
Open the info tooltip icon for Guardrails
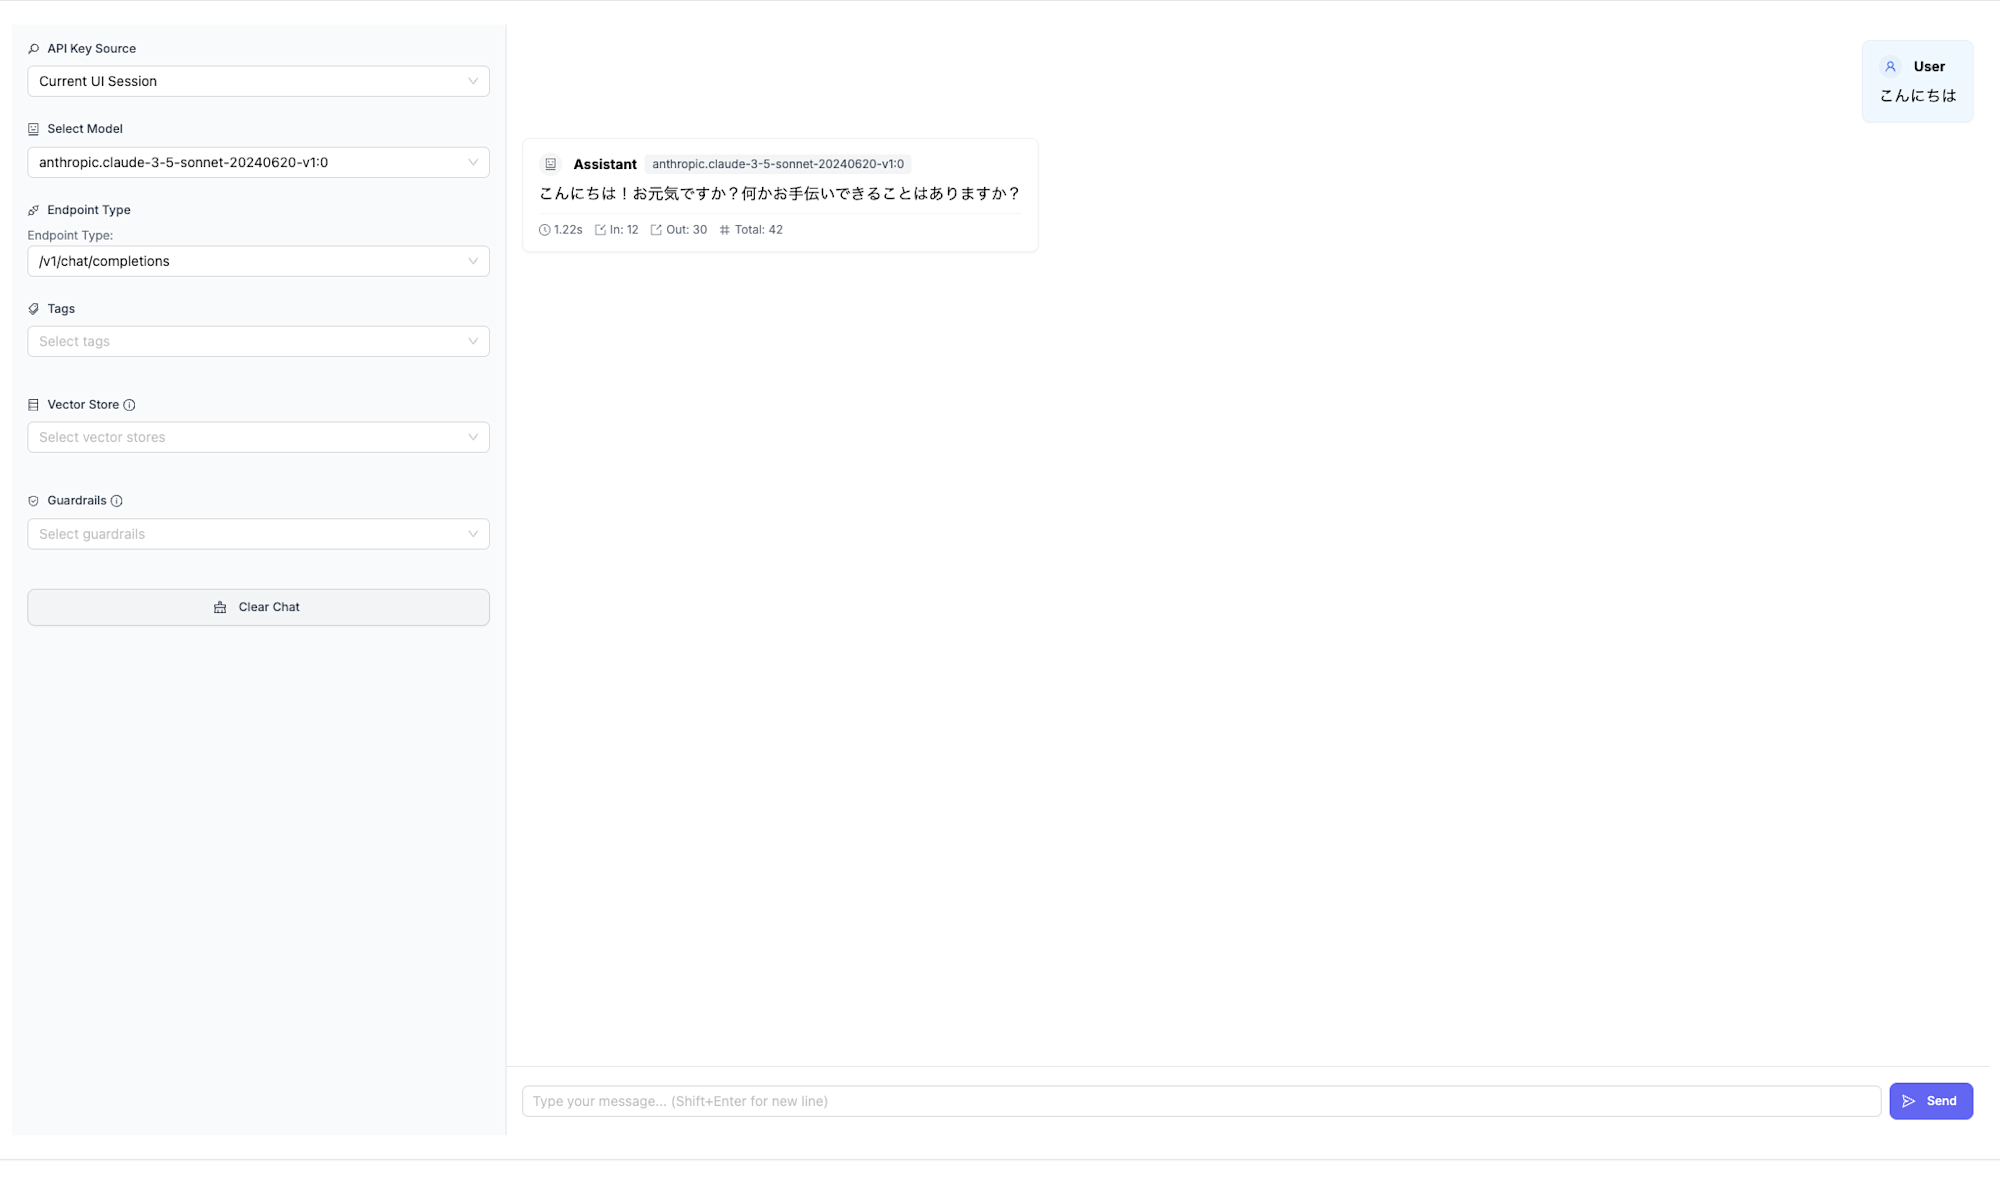[116, 501]
